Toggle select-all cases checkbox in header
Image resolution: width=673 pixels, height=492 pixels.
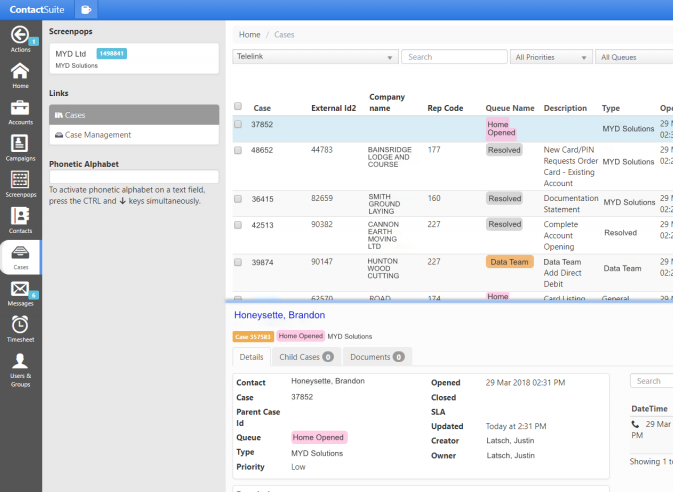(x=238, y=106)
